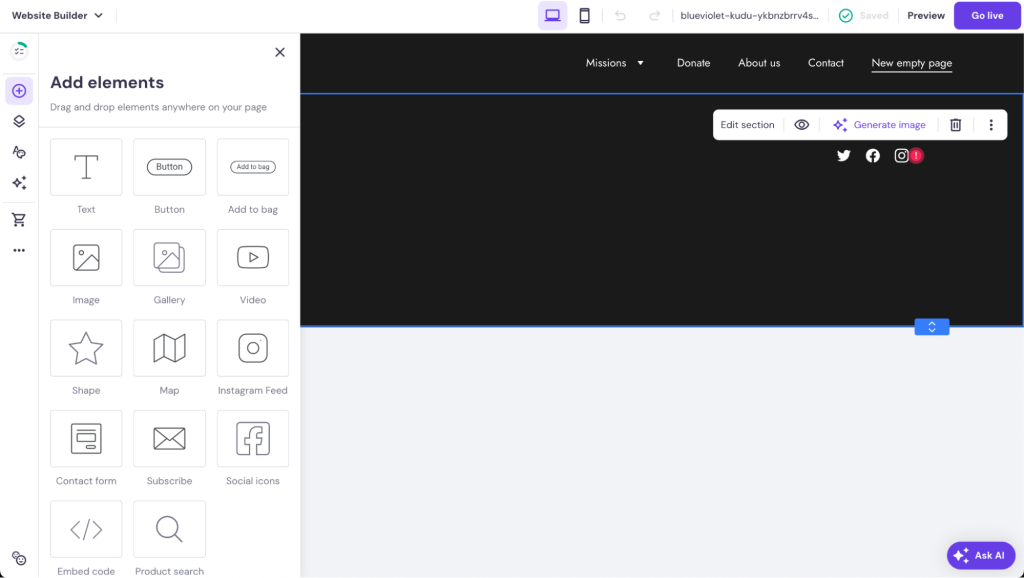Open the New empty page tab
This screenshot has height=578, width=1024.
pyautogui.click(x=911, y=62)
